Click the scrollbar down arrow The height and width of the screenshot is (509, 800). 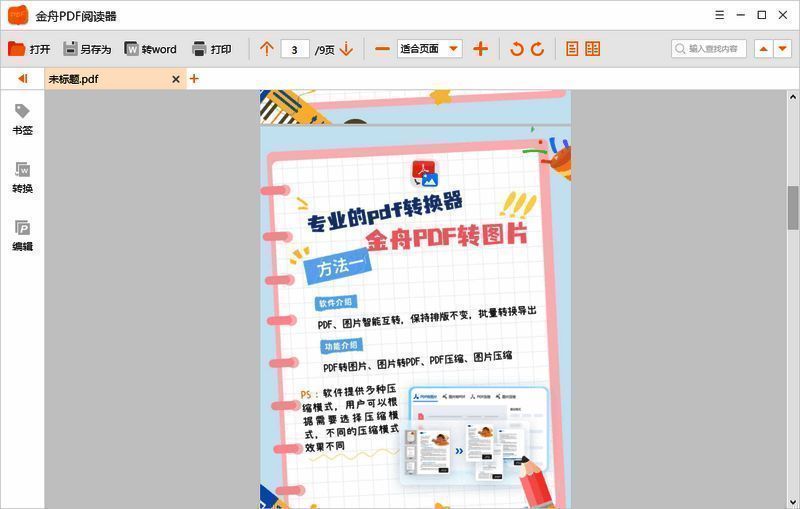[793, 502]
